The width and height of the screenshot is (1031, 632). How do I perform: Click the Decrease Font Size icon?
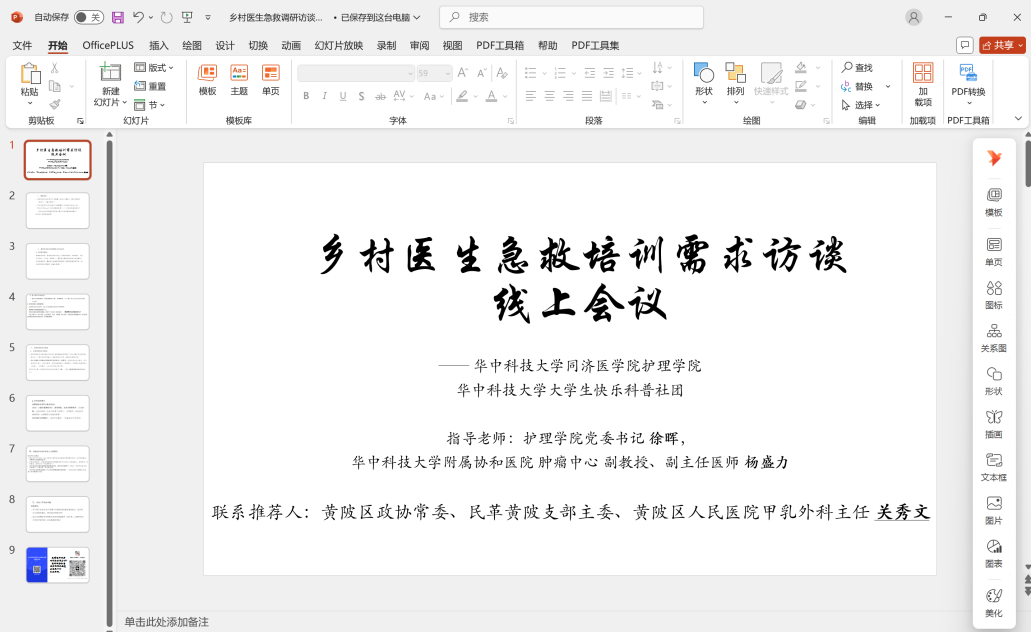[x=482, y=73]
